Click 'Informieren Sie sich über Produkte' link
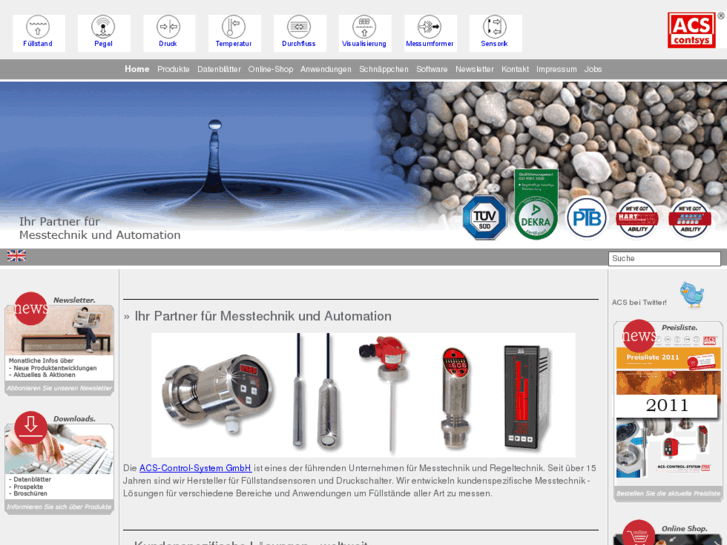This screenshot has height=545, width=727. point(59,507)
